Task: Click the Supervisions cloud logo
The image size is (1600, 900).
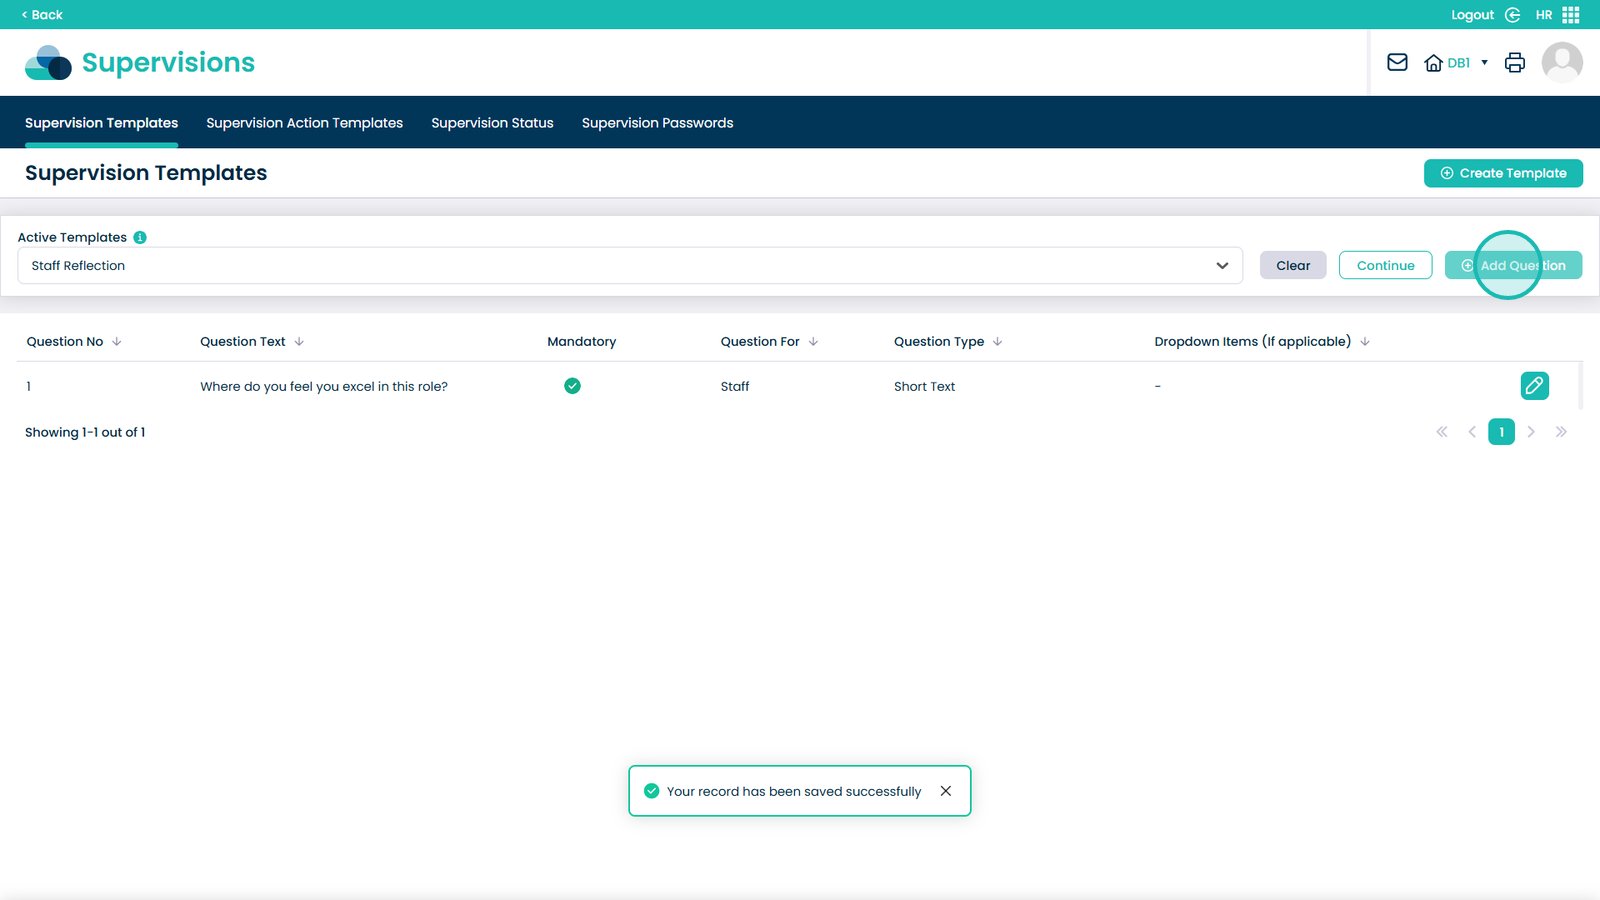Action: tap(48, 62)
